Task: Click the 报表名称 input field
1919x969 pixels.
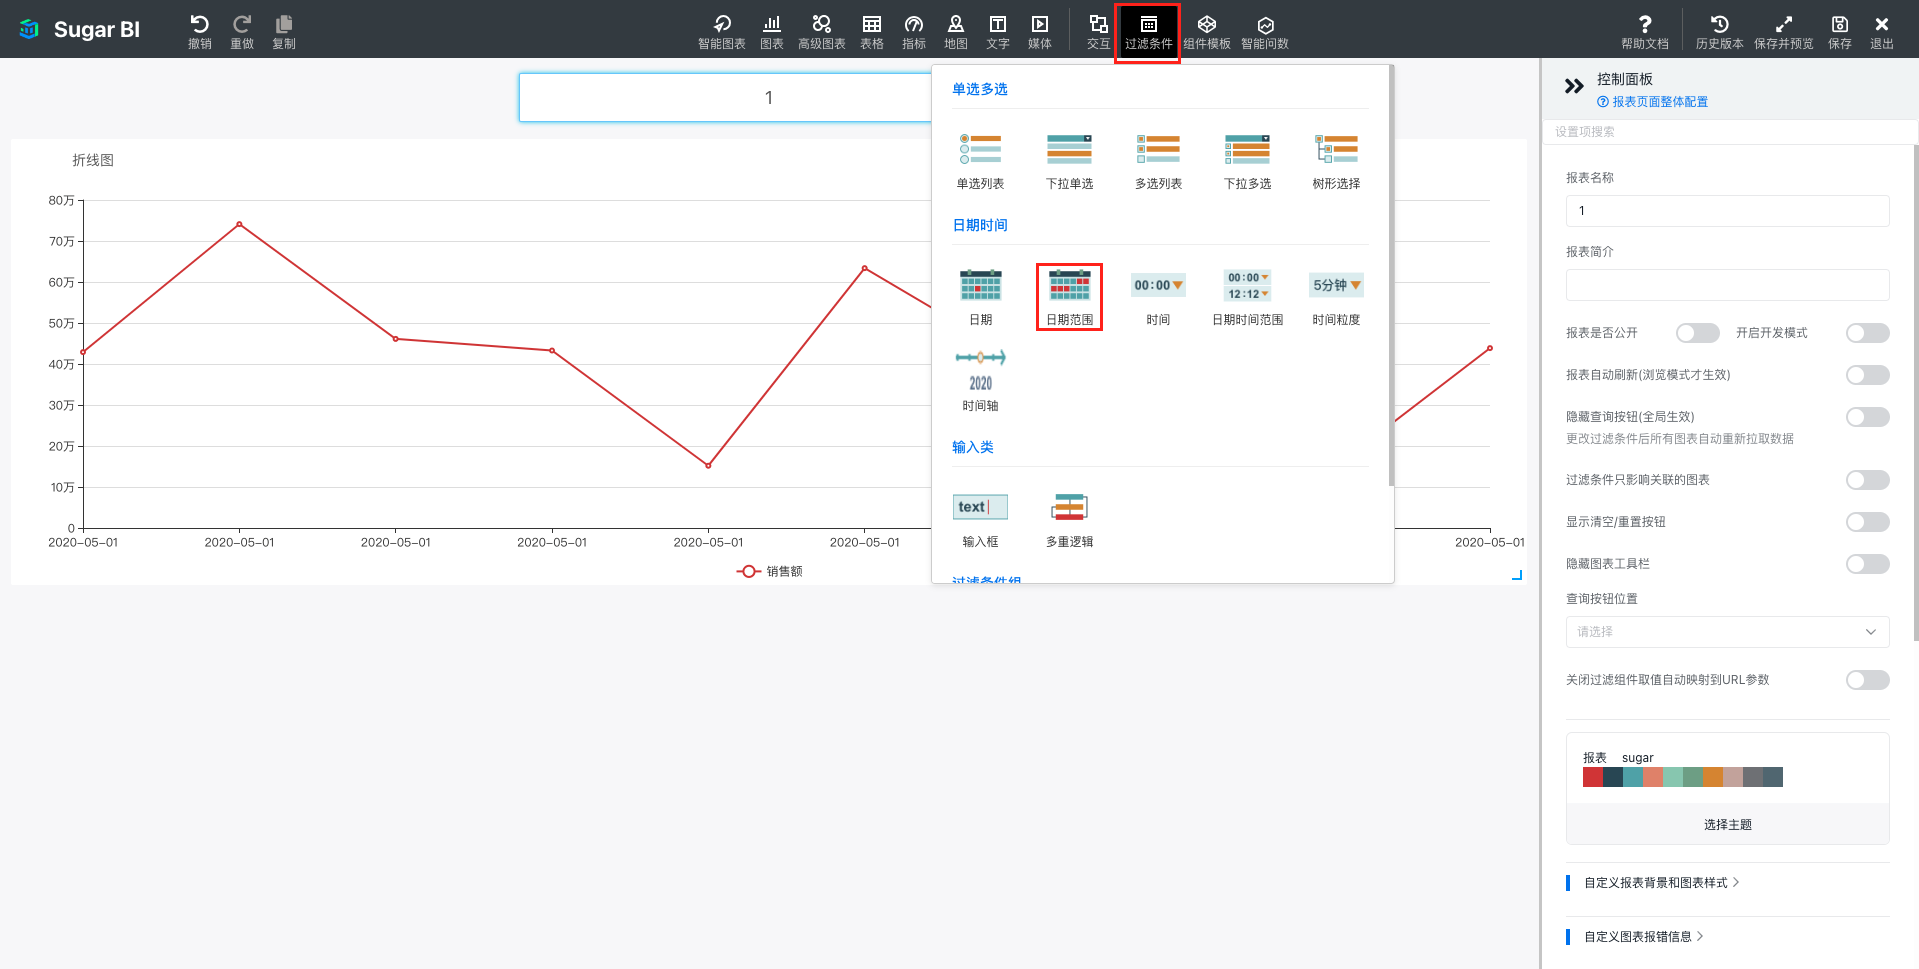Action: (1727, 211)
